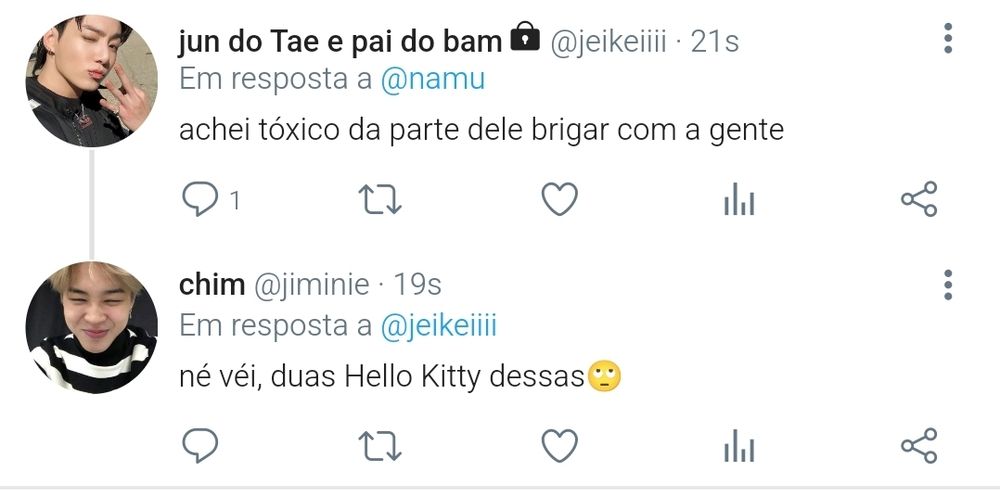
Task: Like the tweet saying 'achei tóxico'
Action: pos(560,200)
